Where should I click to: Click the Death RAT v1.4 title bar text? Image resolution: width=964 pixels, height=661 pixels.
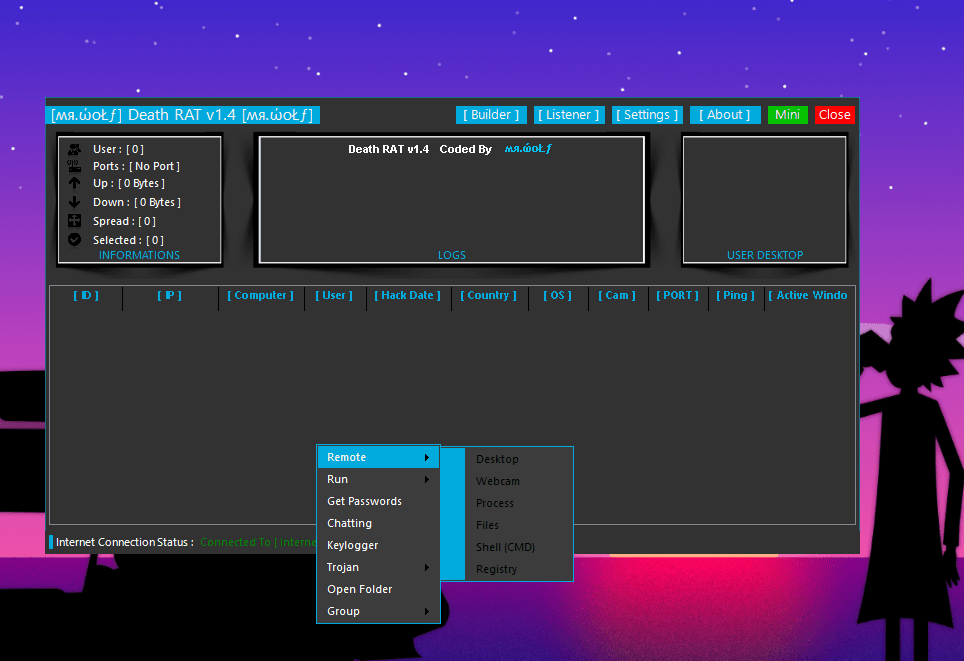[x=182, y=115]
